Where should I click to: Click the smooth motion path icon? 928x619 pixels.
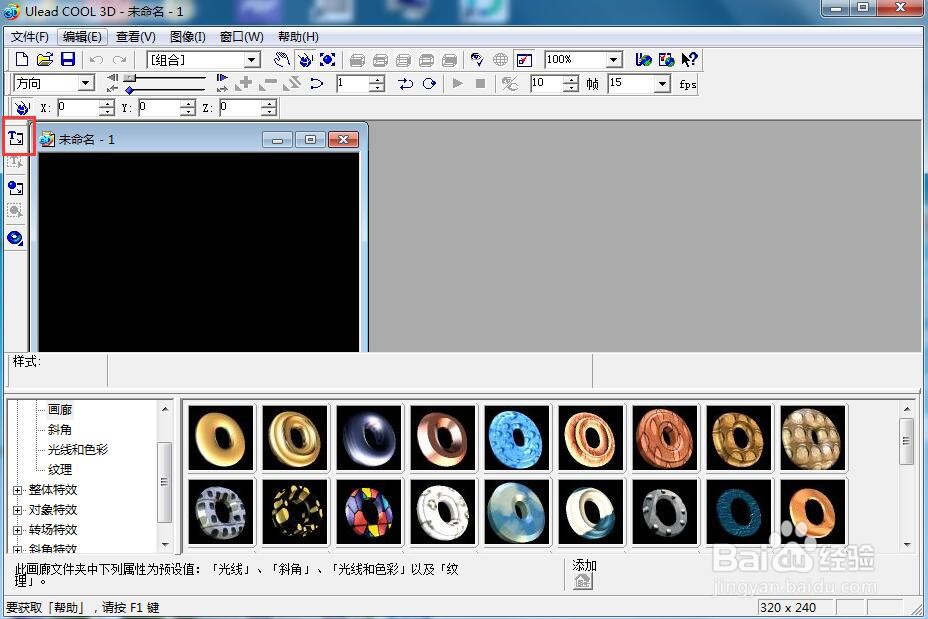(x=317, y=83)
